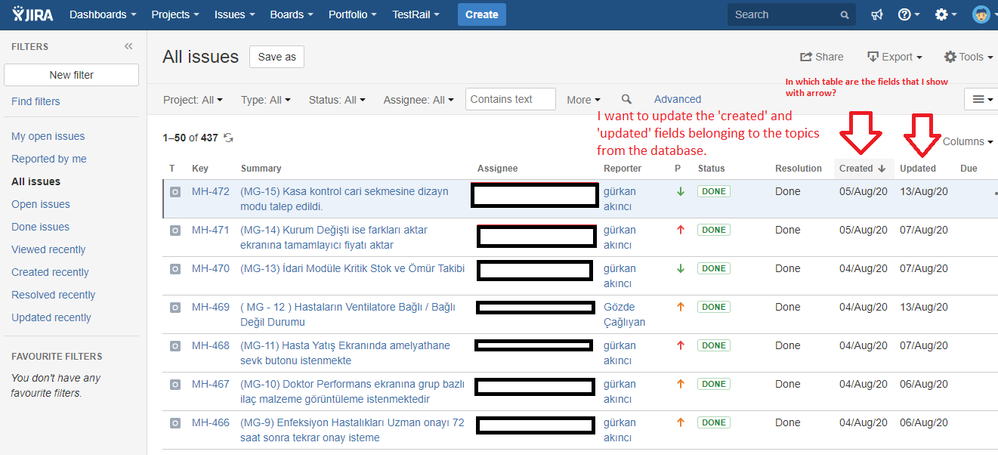Click the issue type icon for MH-468

175,346
